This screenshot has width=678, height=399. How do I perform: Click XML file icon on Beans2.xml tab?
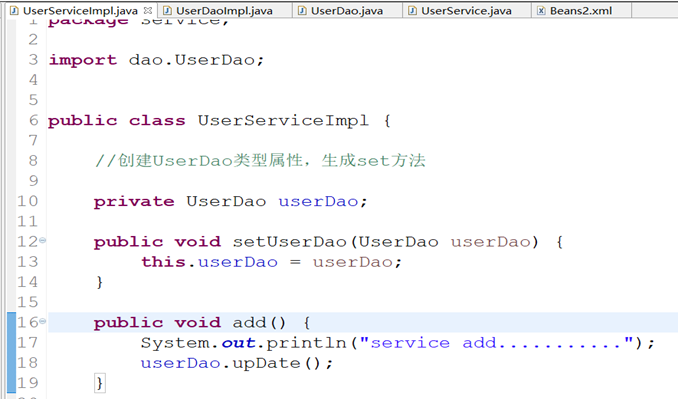(541, 11)
